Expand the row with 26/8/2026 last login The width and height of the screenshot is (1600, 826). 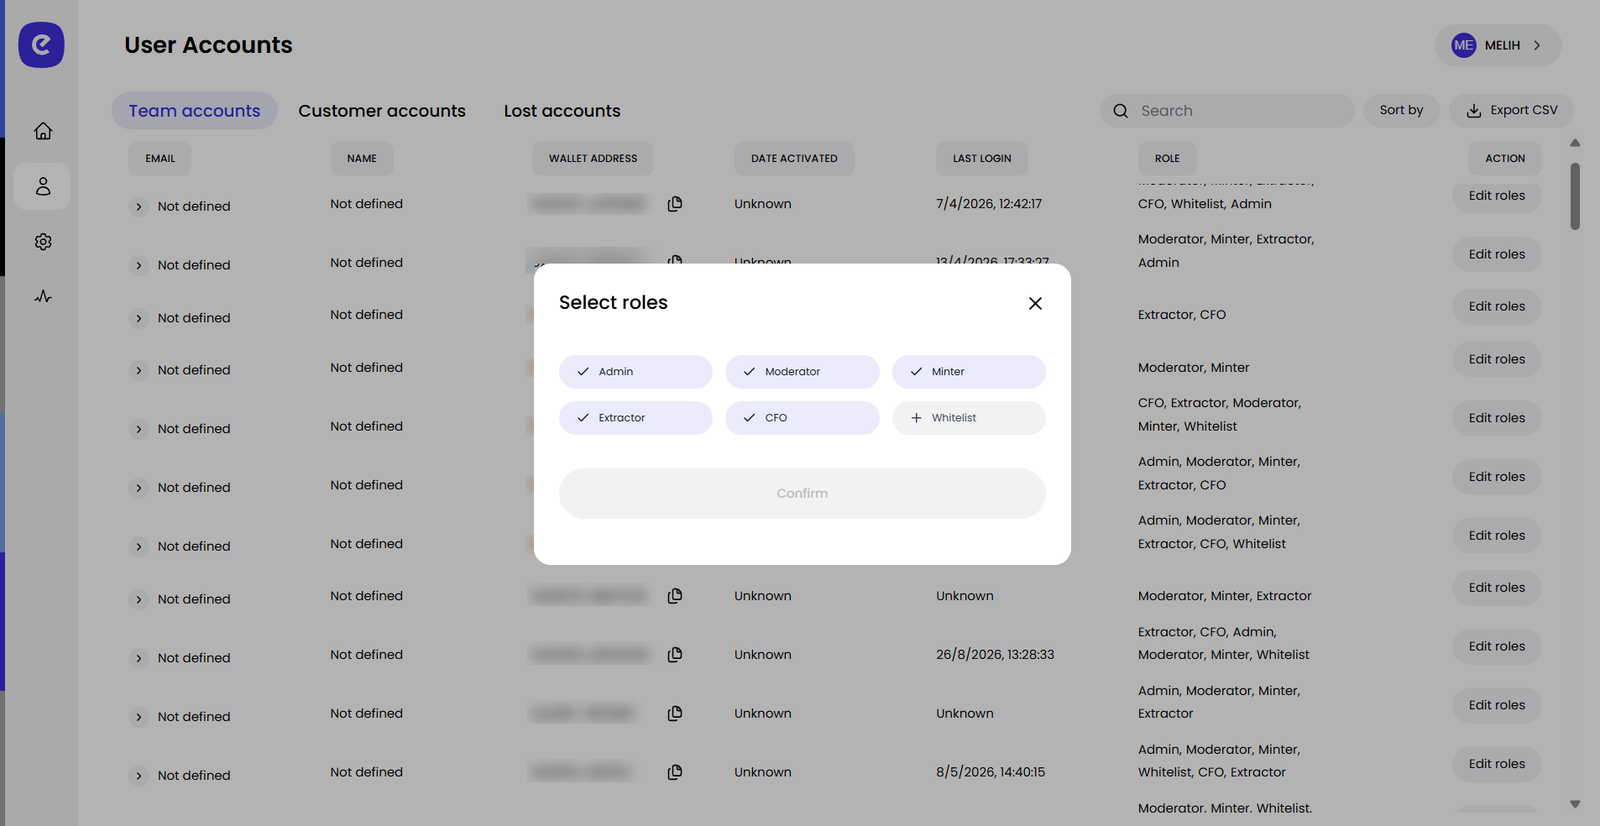pyautogui.click(x=139, y=658)
